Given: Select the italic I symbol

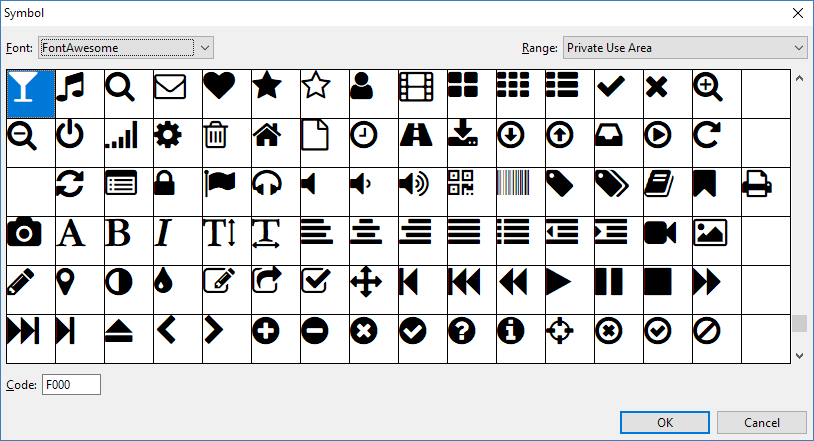Looking at the screenshot, I should tap(178, 240).
